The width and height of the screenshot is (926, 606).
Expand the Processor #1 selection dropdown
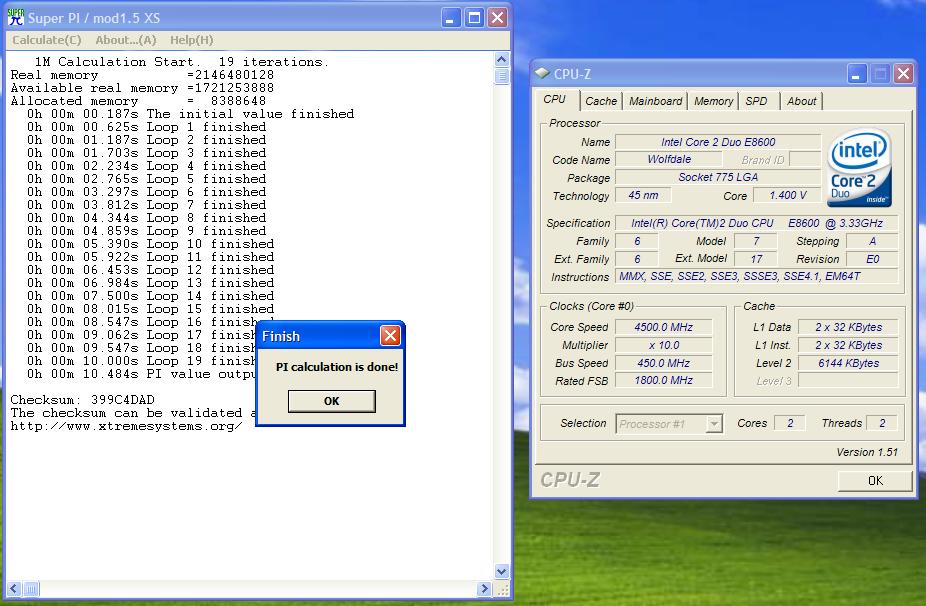[715, 423]
